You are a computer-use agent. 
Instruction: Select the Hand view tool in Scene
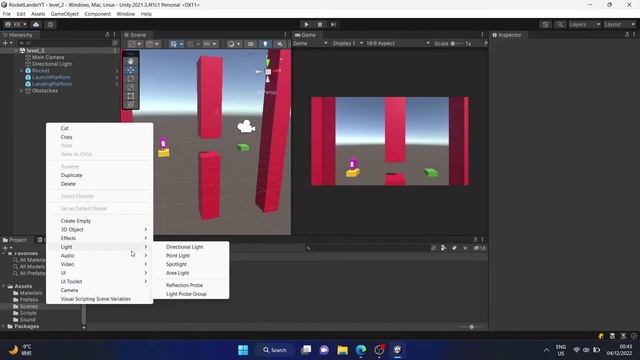tap(131, 61)
